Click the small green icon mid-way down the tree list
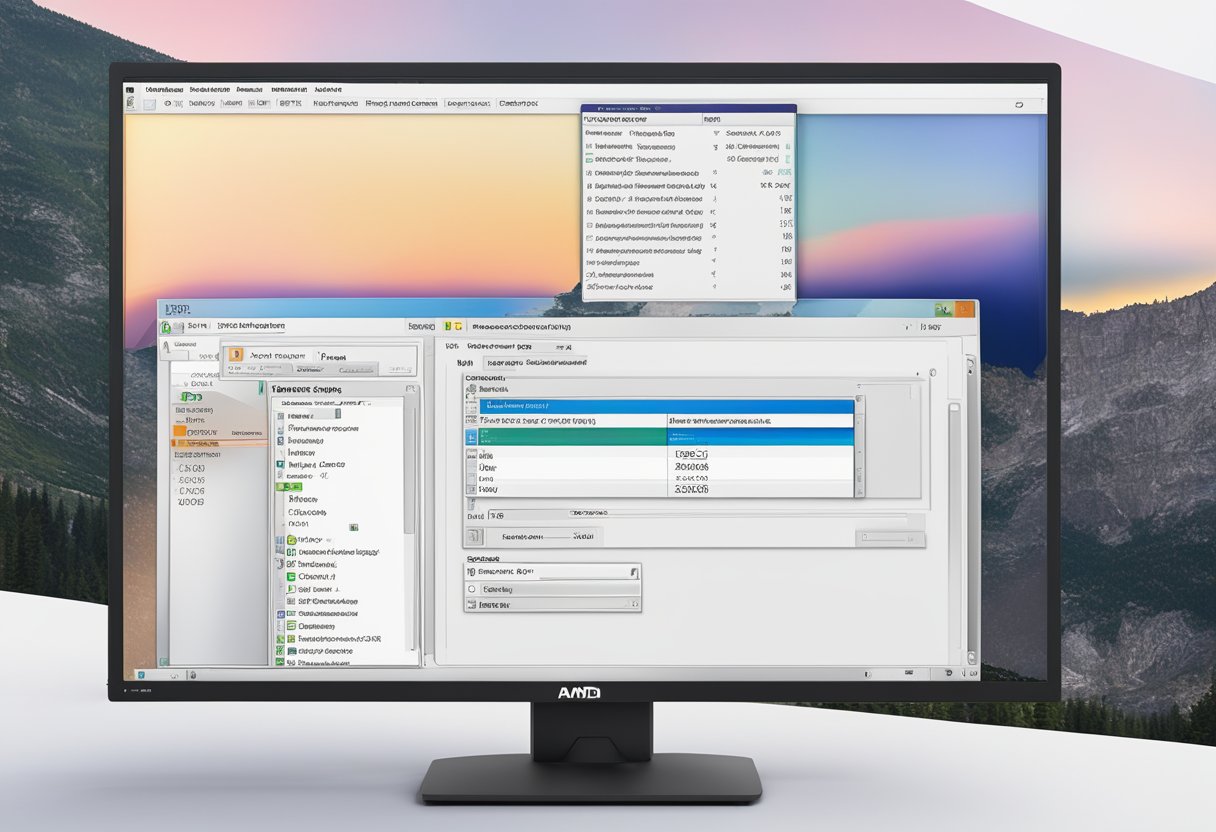The width and height of the screenshot is (1216, 832). pyautogui.click(x=353, y=526)
